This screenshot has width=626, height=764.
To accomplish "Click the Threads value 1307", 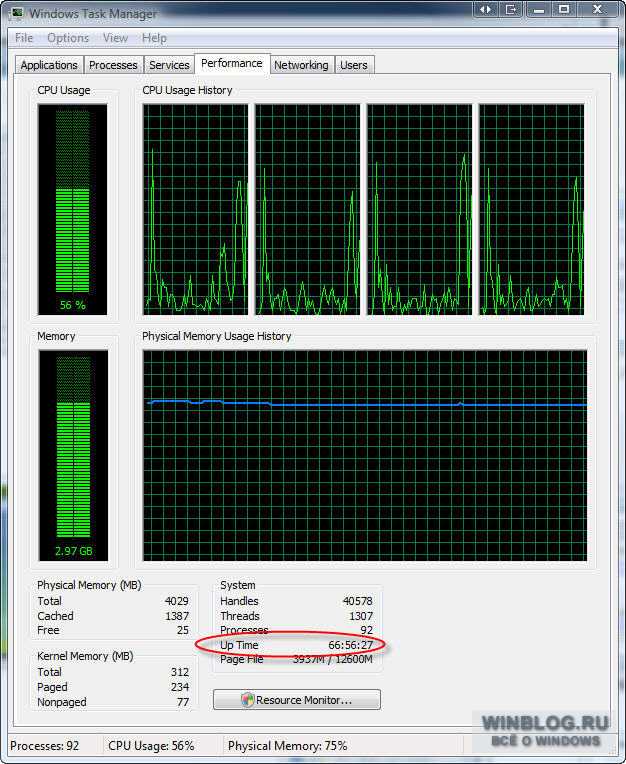I will 361,616.
